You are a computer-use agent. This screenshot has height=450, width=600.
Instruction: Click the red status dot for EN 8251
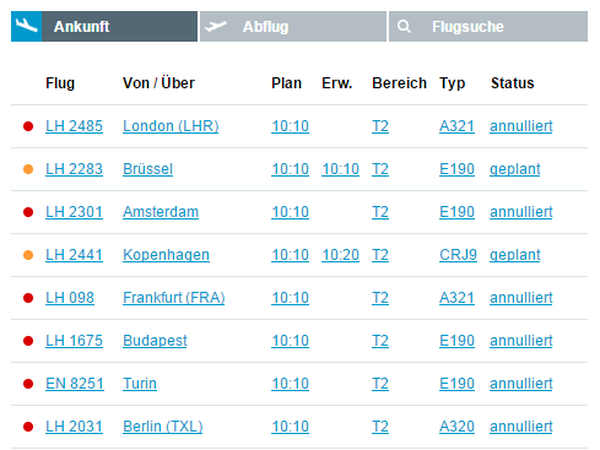pyautogui.click(x=28, y=383)
